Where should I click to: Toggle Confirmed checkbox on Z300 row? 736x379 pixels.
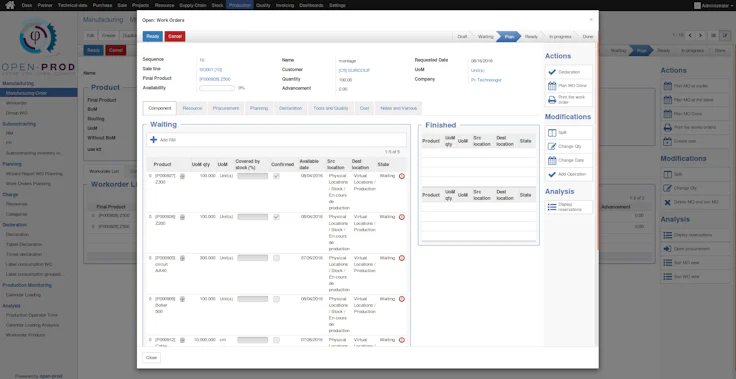[276, 176]
